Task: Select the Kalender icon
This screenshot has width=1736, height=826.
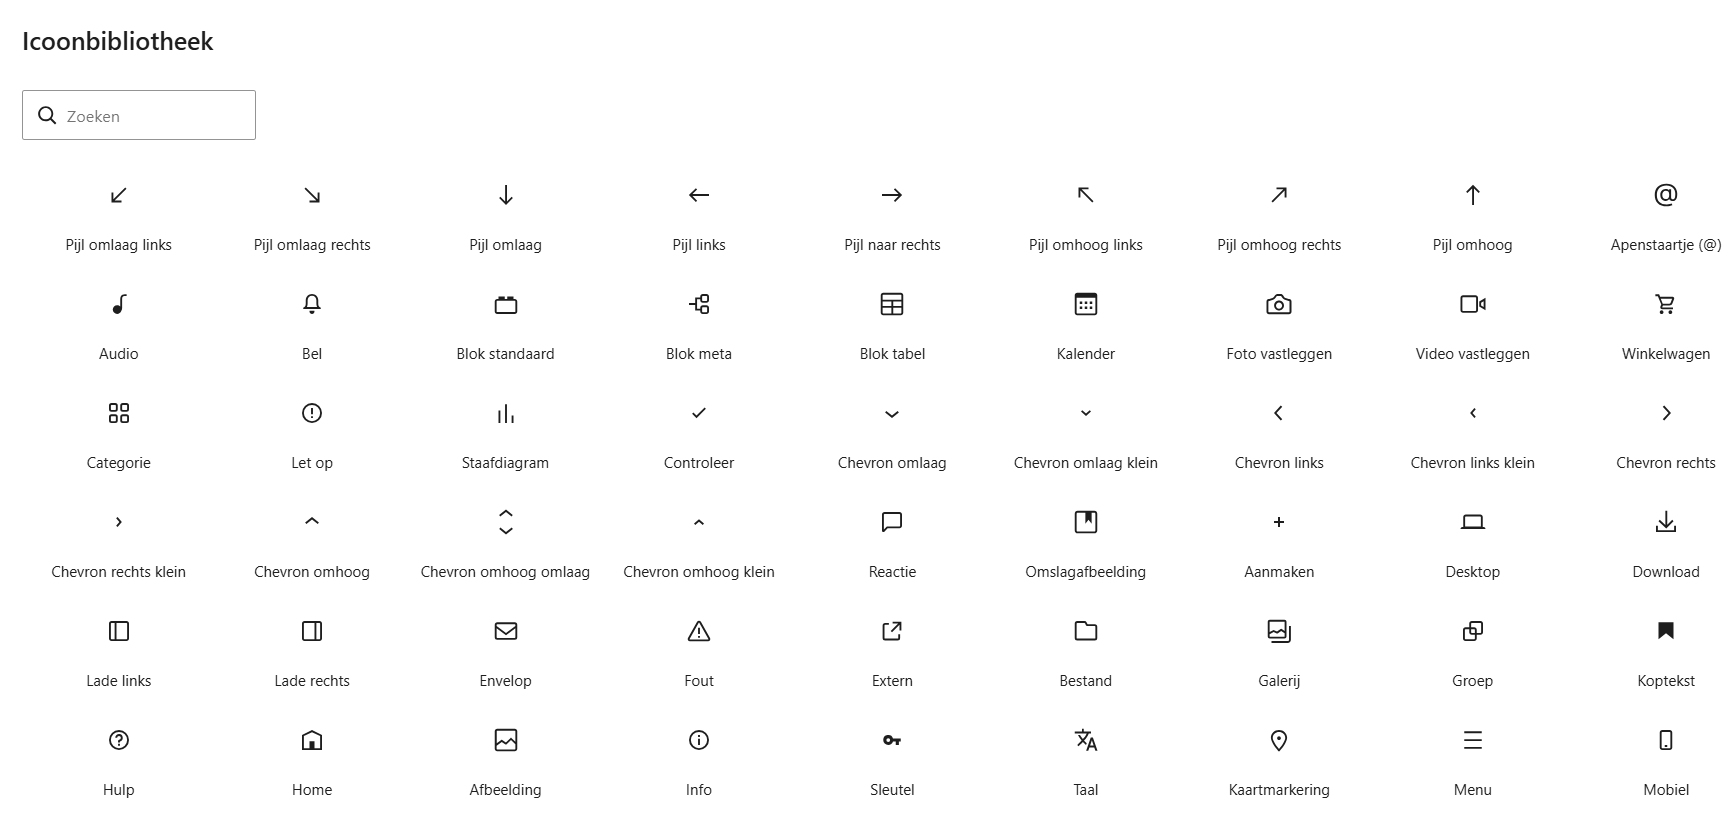Action: coord(1086,304)
